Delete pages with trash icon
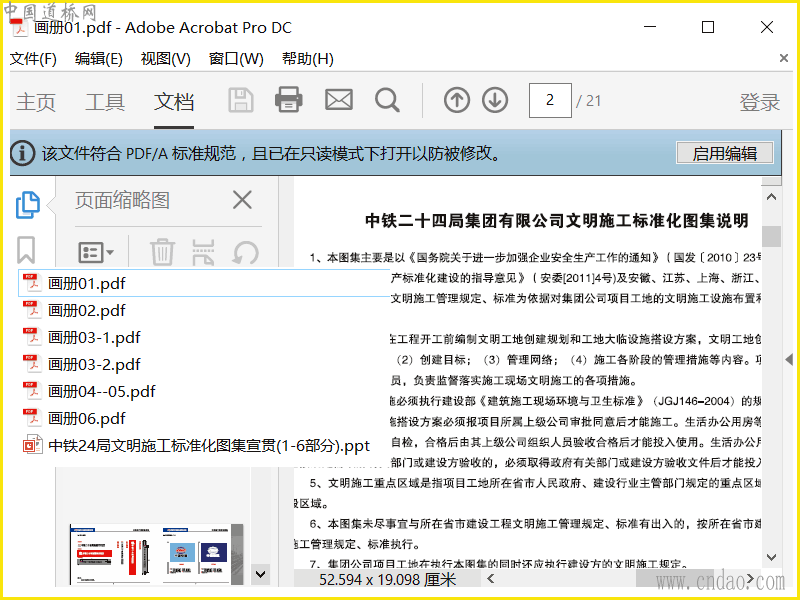This screenshot has width=800, height=600. pos(162,252)
